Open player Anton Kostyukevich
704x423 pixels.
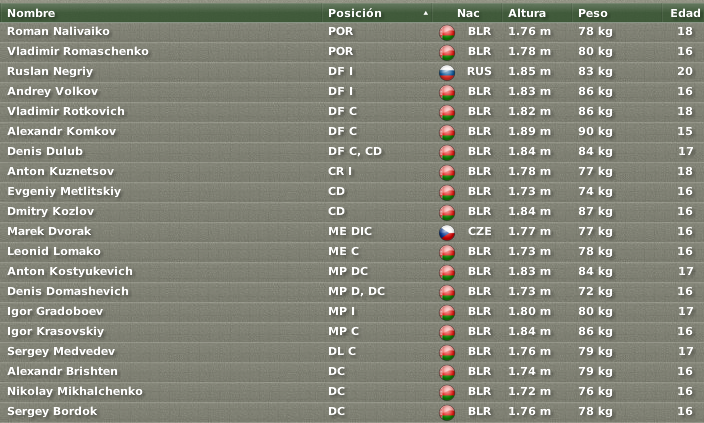pos(70,271)
